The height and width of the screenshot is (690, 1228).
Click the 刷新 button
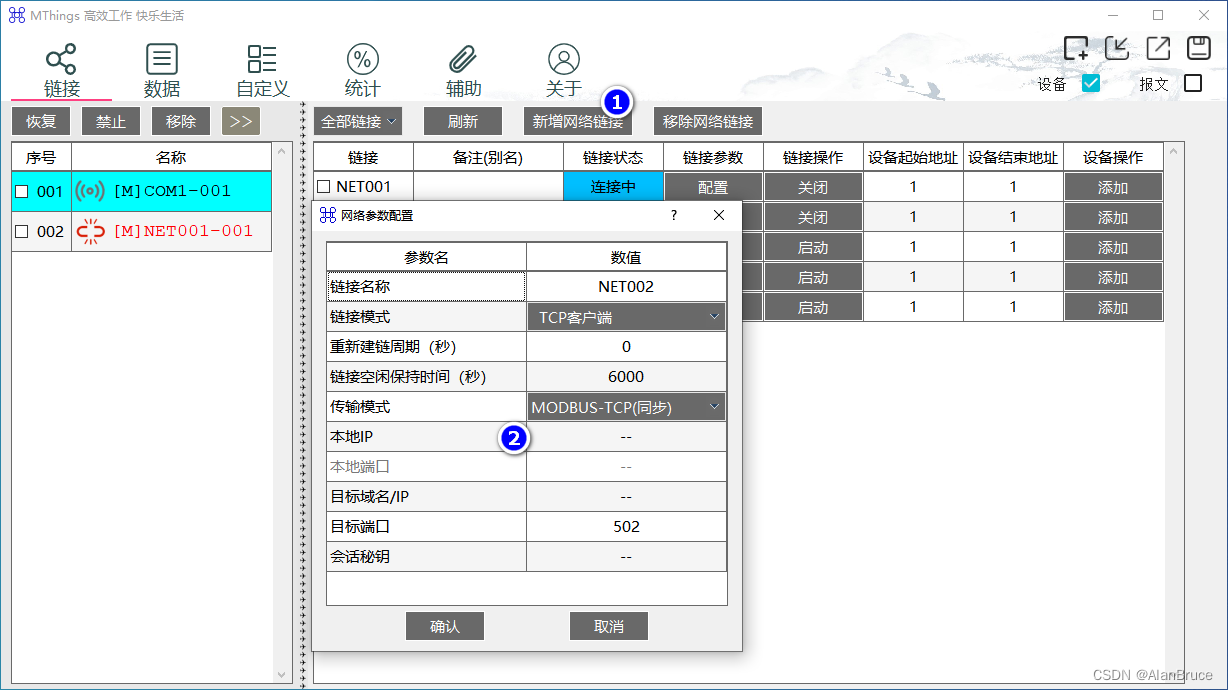pyautogui.click(x=463, y=121)
